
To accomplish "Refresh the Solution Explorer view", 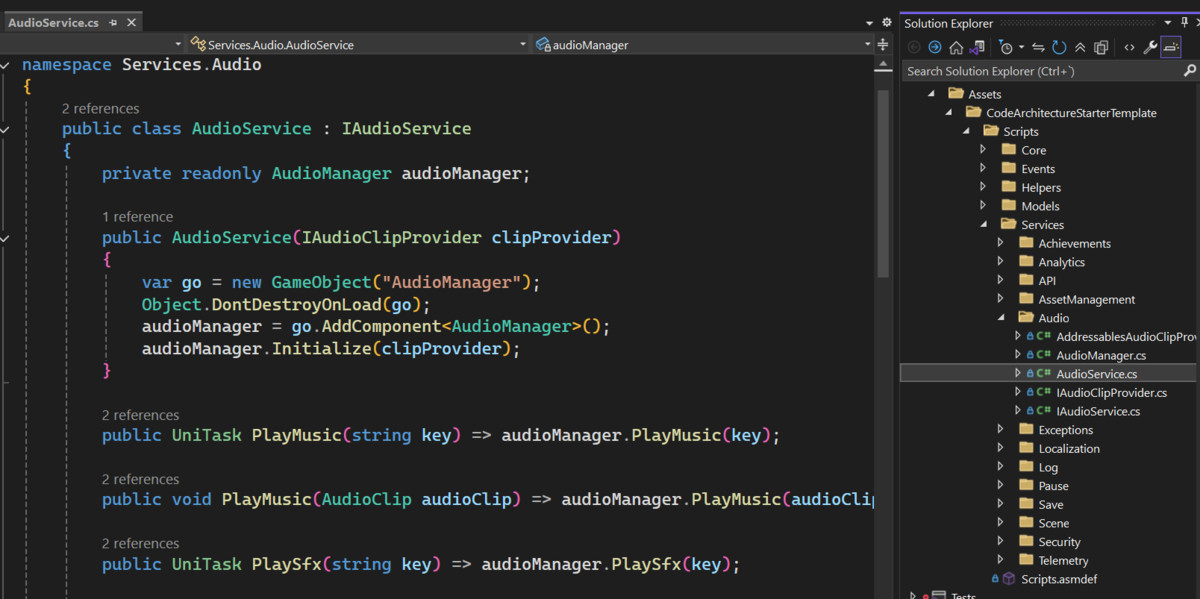I will (x=1058, y=46).
